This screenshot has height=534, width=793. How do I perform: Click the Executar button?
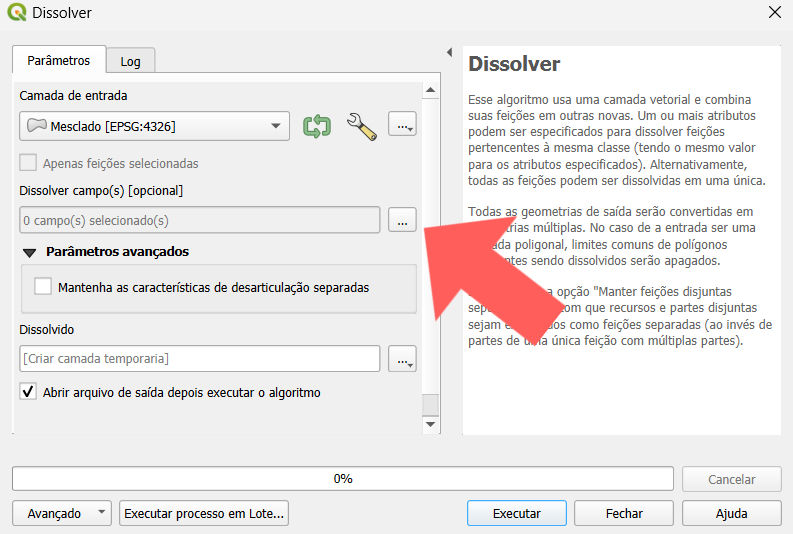coord(516,513)
